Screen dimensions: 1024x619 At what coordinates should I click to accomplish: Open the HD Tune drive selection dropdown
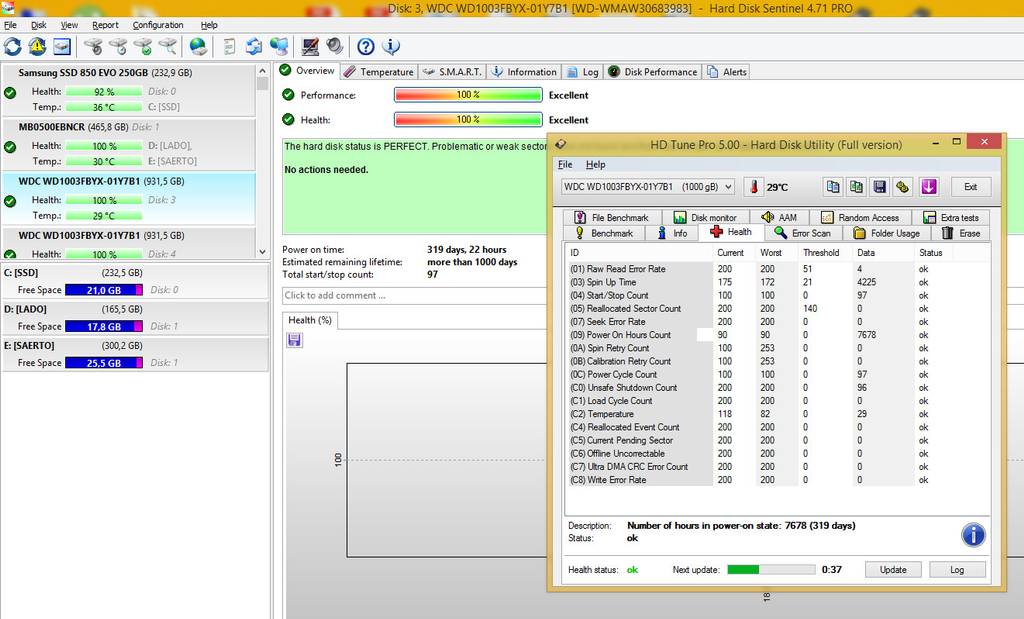pos(647,187)
